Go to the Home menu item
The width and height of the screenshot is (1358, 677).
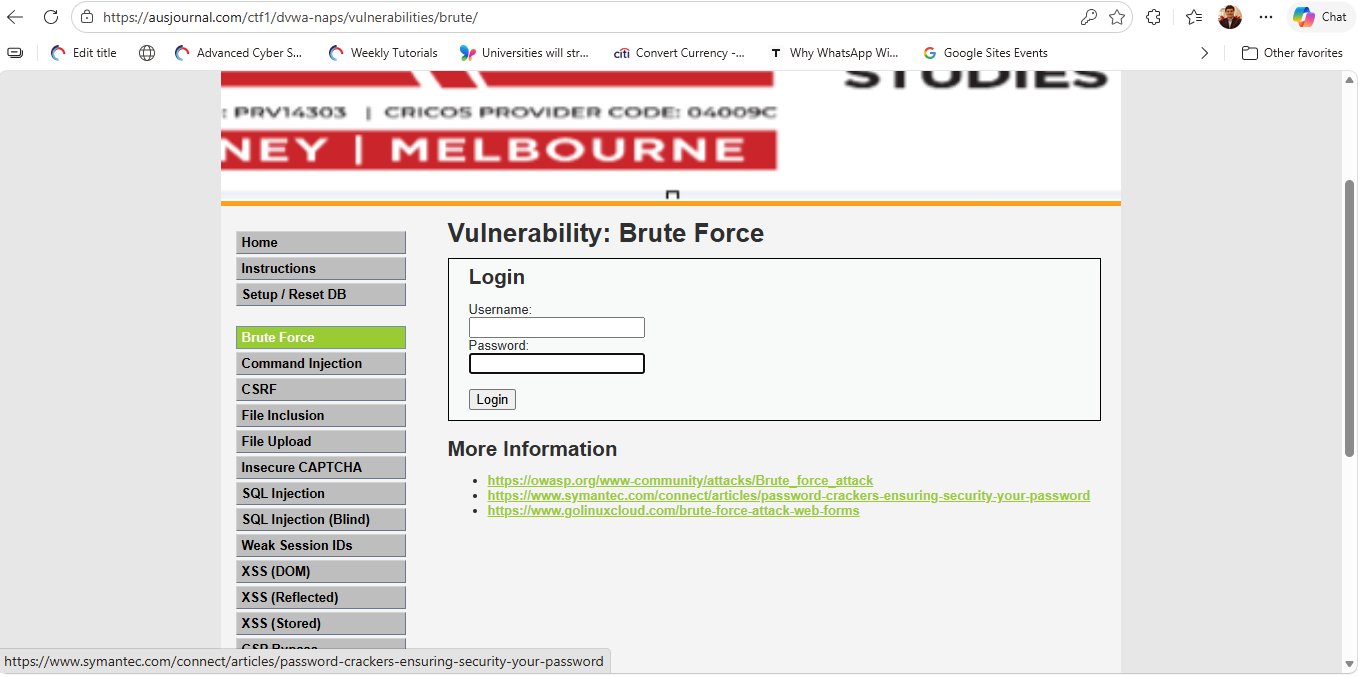(321, 243)
